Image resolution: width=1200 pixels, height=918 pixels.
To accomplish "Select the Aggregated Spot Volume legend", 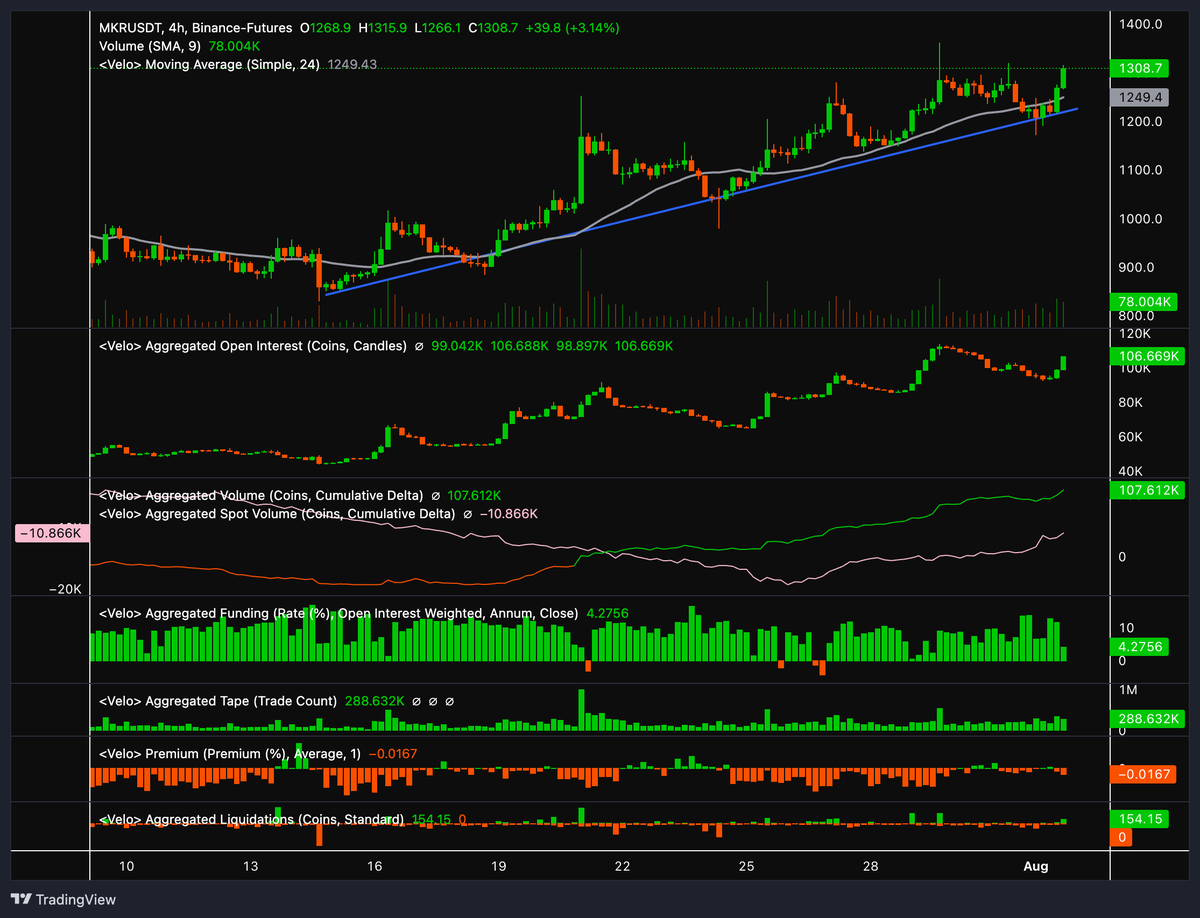I will [x=279, y=513].
